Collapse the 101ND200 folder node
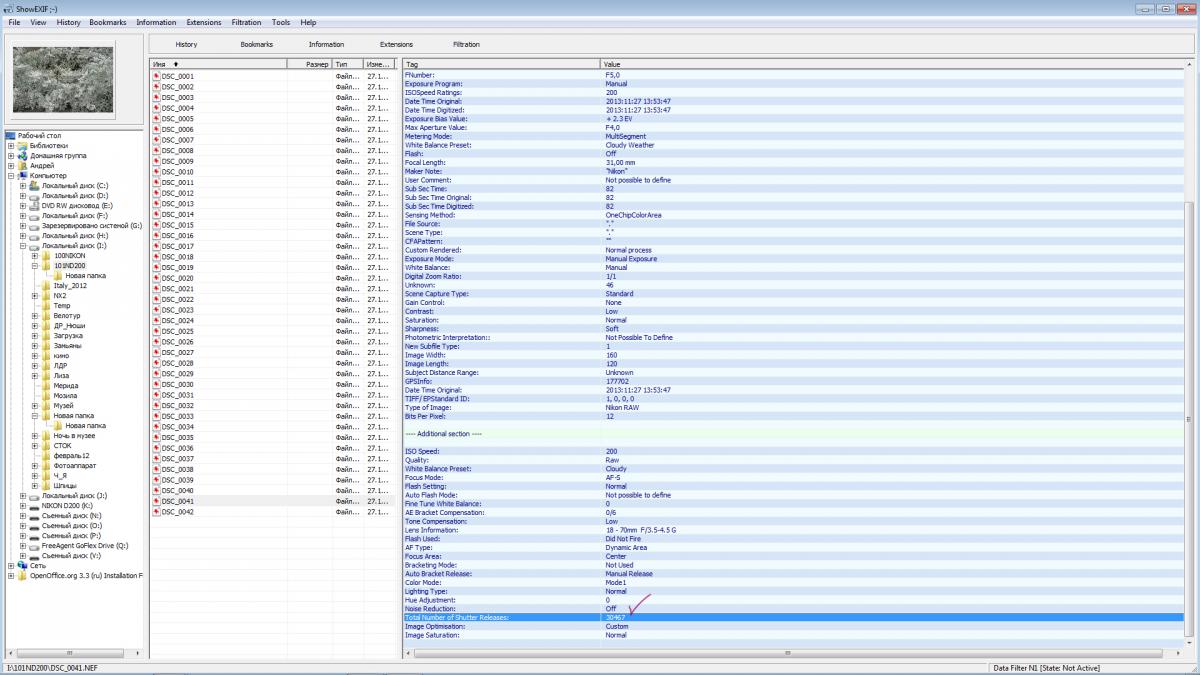This screenshot has height=675, width=1200. [x=35, y=265]
